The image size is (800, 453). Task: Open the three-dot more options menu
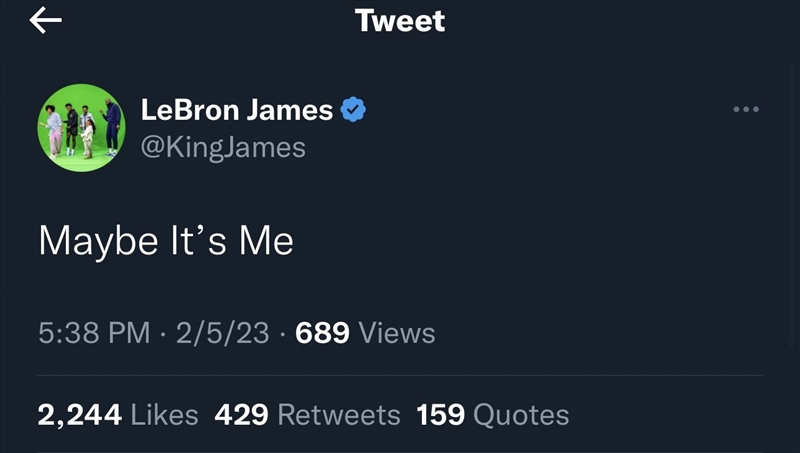746,109
